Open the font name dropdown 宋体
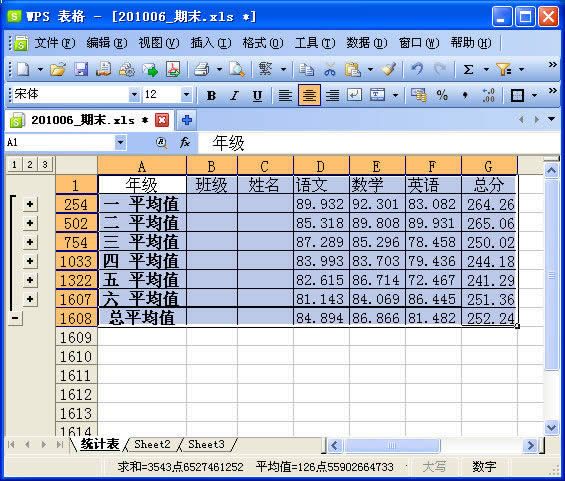The width and height of the screenshot is (565, 481). (x=134, y=95)
